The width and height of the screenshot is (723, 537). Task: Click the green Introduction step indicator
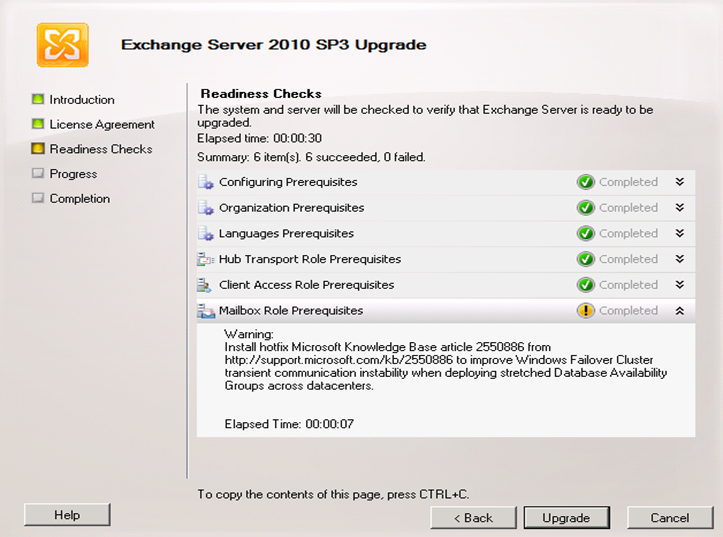(x=38, y=99)
